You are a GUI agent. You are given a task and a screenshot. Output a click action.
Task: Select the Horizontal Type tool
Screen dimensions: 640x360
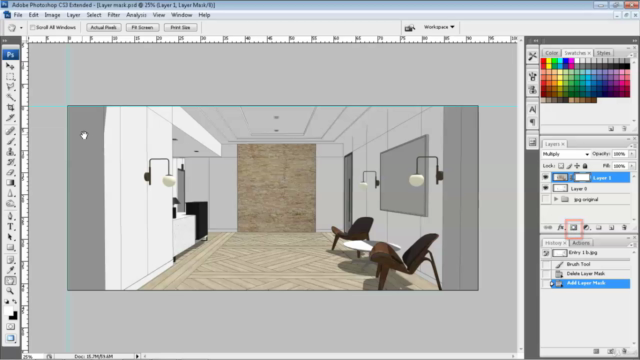[10, 227]
